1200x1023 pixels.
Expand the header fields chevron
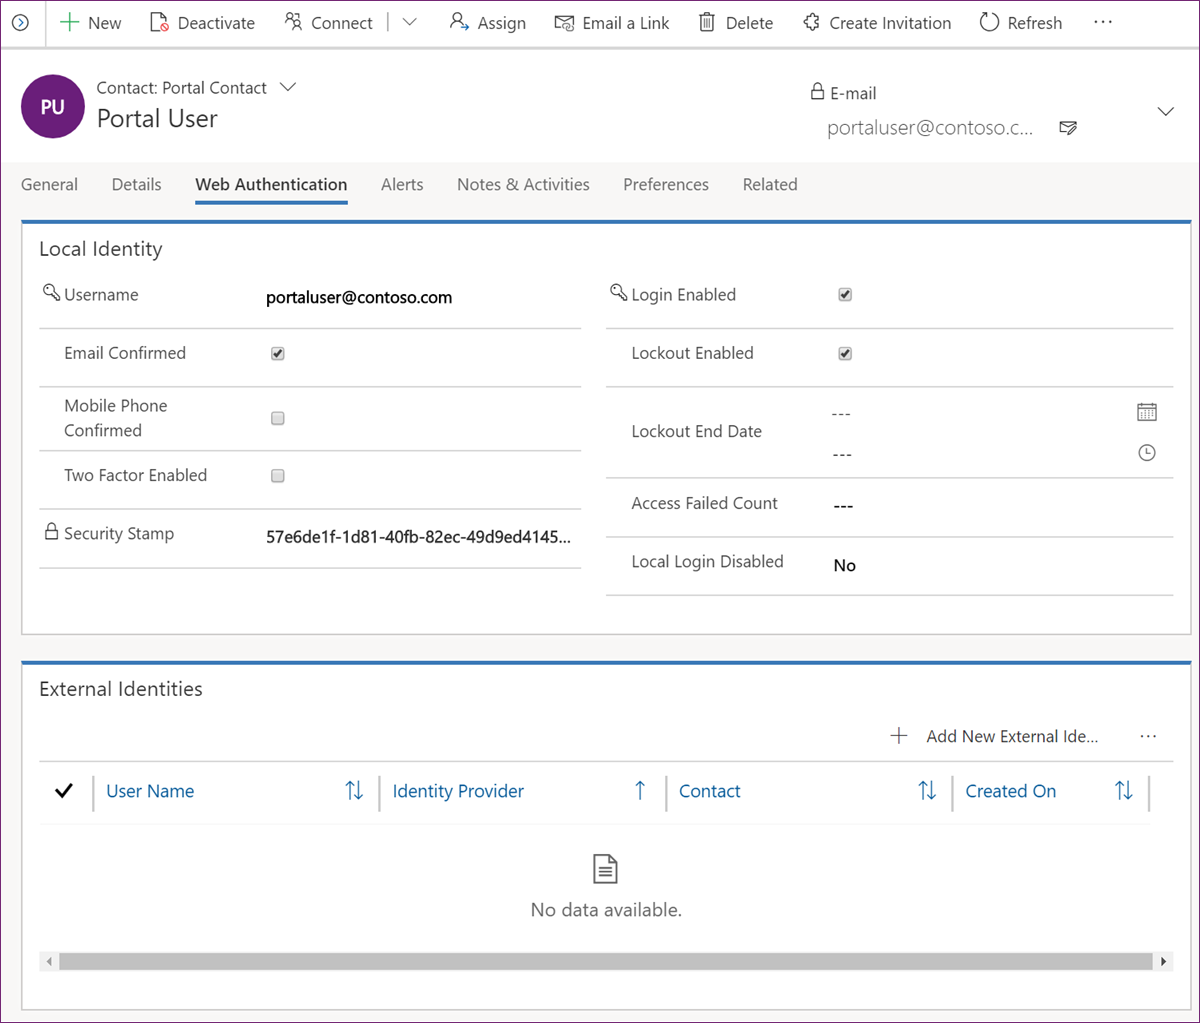click(1165, 111)
